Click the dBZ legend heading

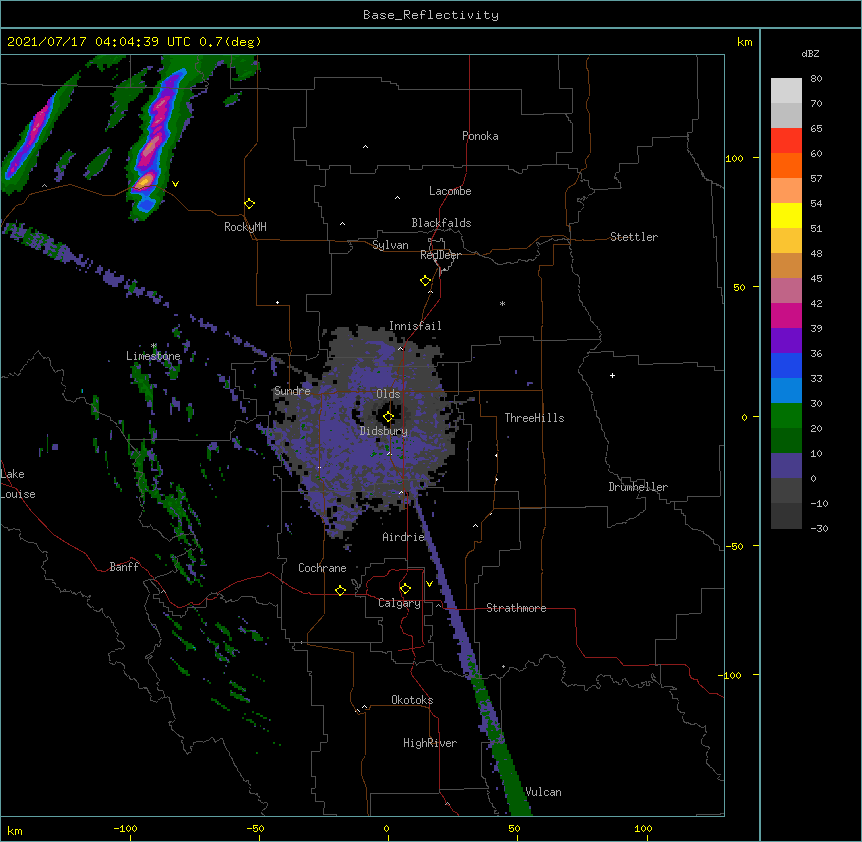810,54
